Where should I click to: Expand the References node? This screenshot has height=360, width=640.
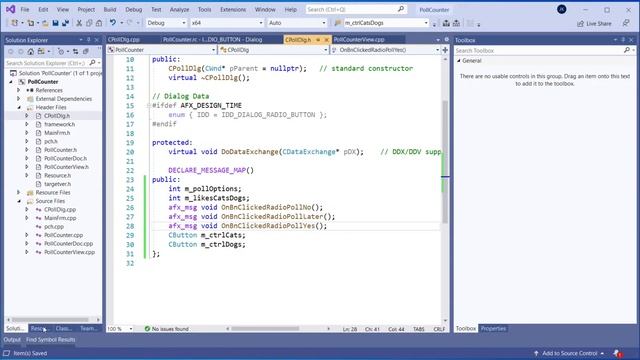tap(18, 90)
